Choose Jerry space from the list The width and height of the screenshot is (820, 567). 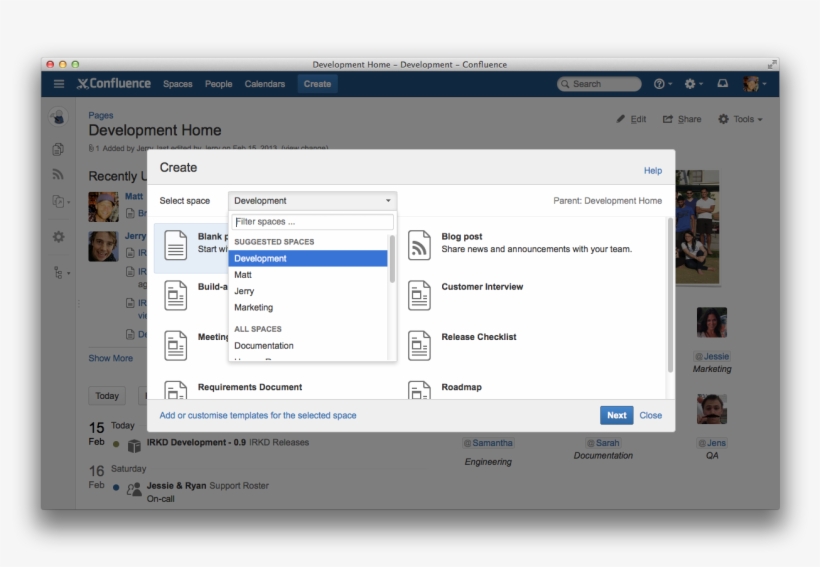pyautogui.click(x=308, y=291)
